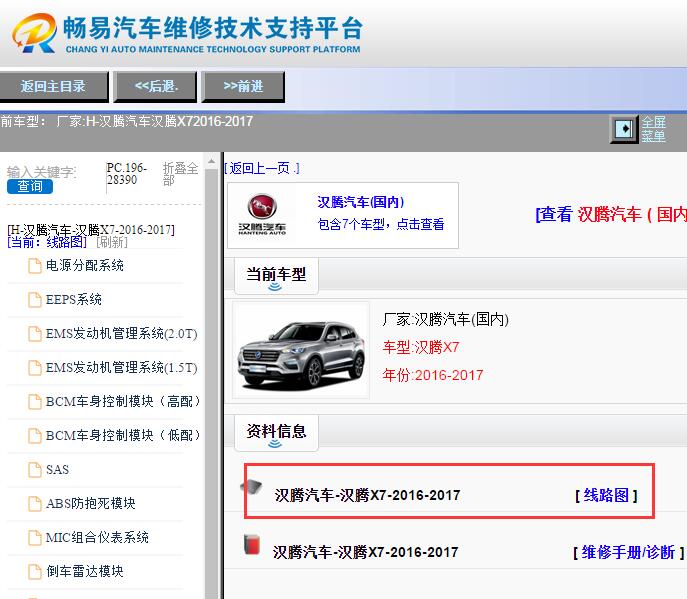687x599 pixels.
Task: Go back with <<后退 button
Action: (x=155, y=86)
